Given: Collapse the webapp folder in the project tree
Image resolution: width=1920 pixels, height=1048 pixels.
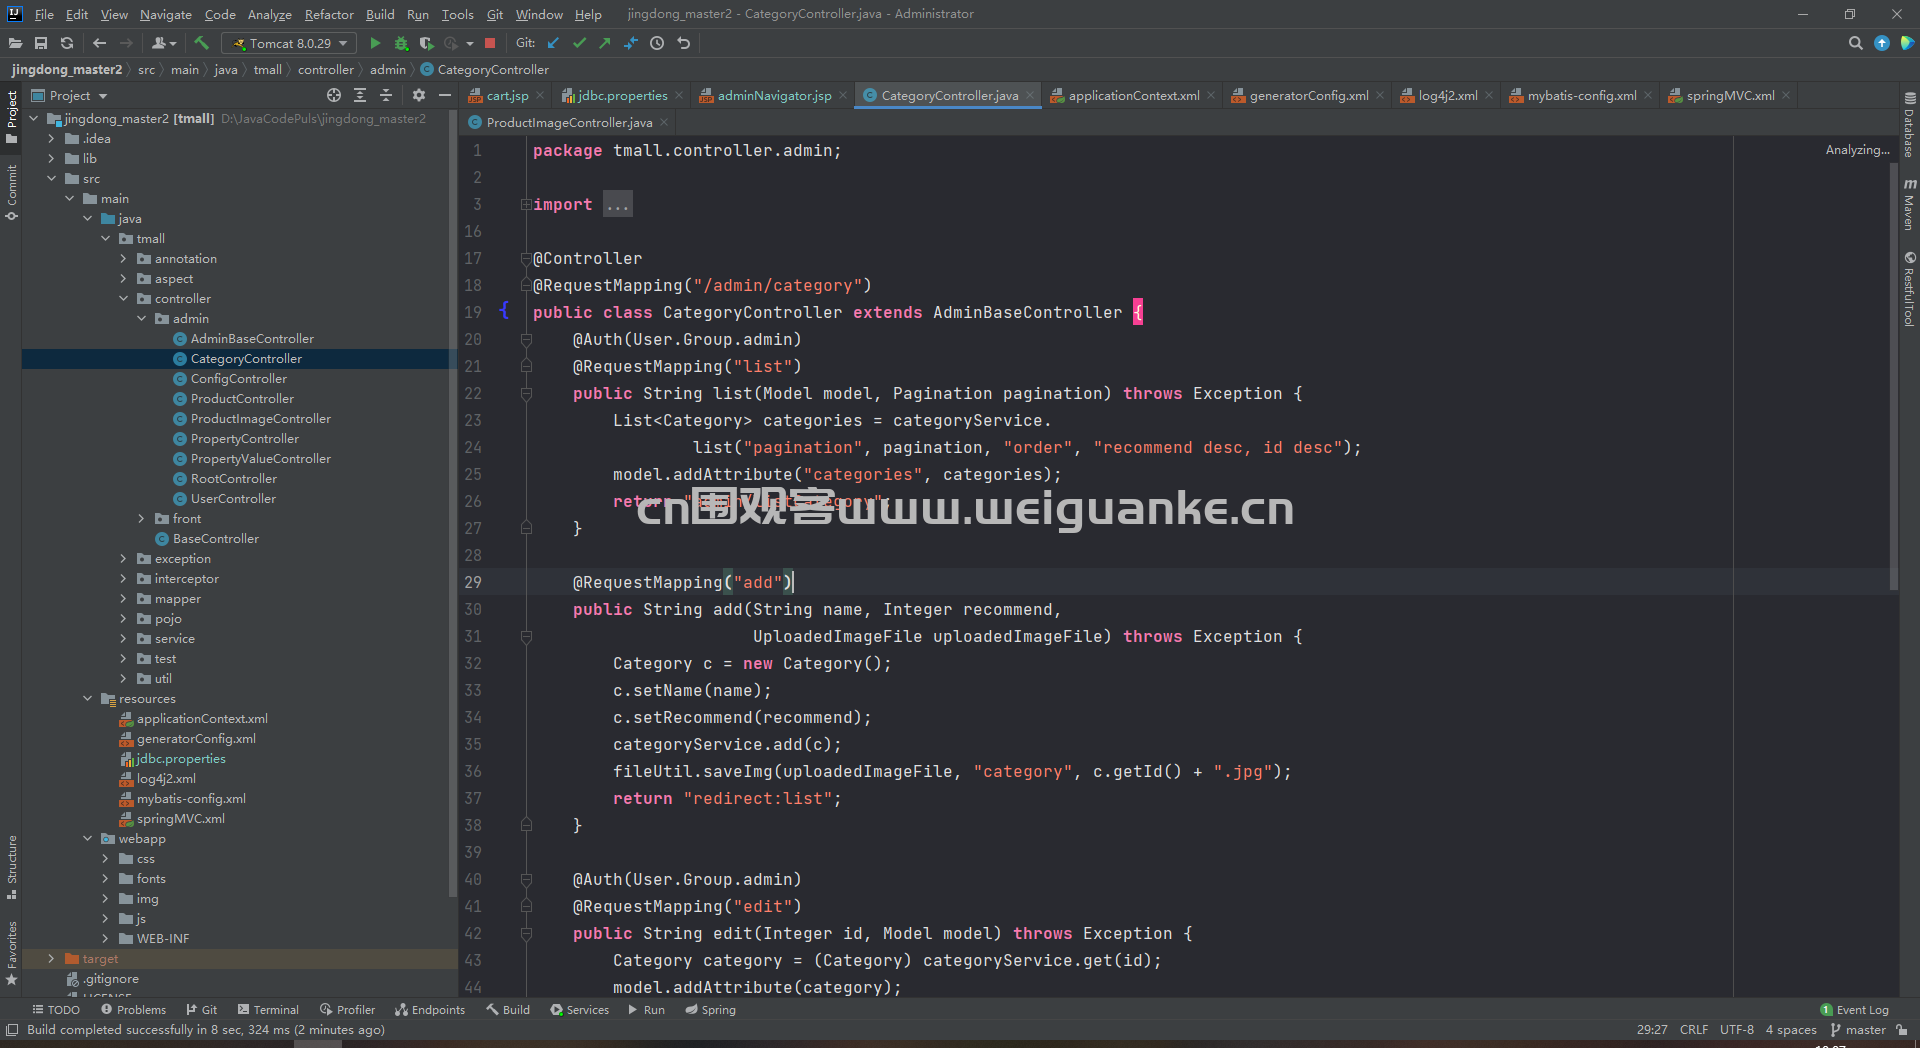Looking at the screenshot, I should point(88,839).
